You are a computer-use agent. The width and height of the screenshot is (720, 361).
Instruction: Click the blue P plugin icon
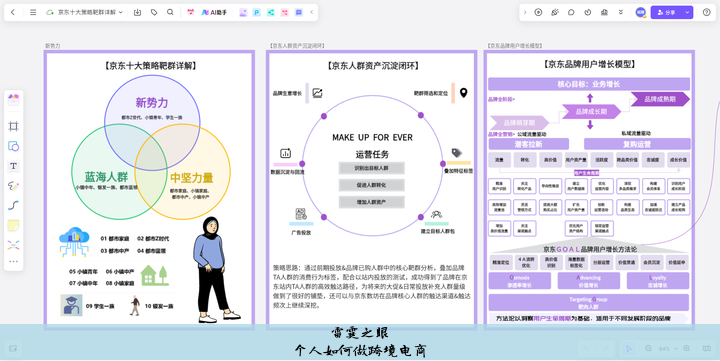click(x=257, y=12)
